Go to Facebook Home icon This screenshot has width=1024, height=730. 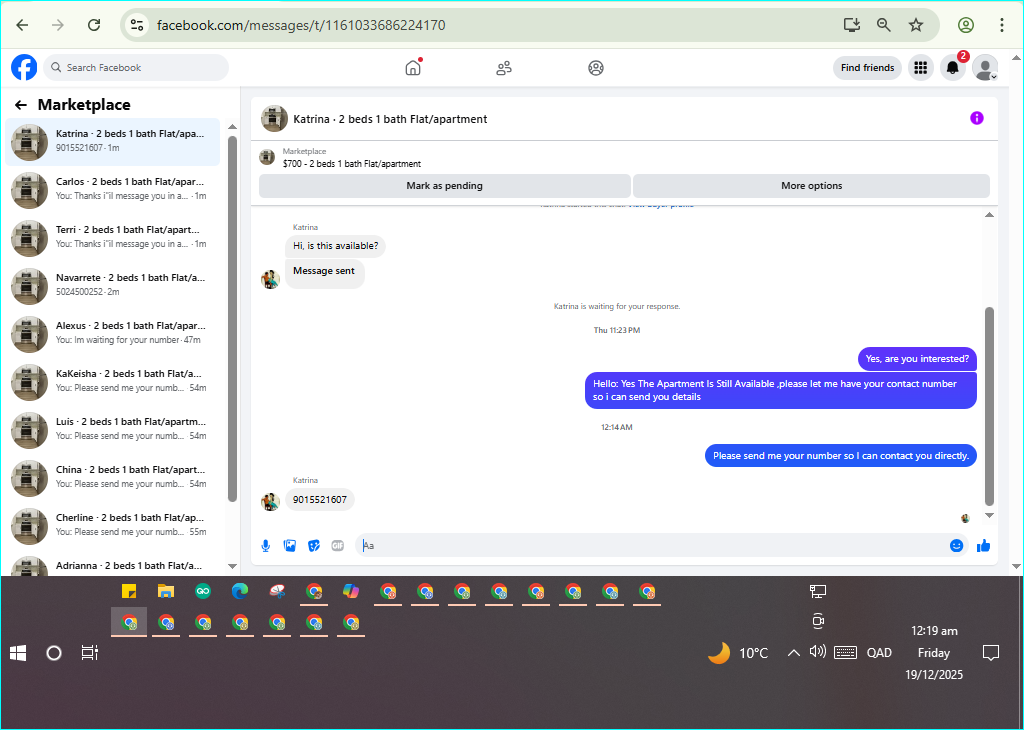(x=413, y=67)
